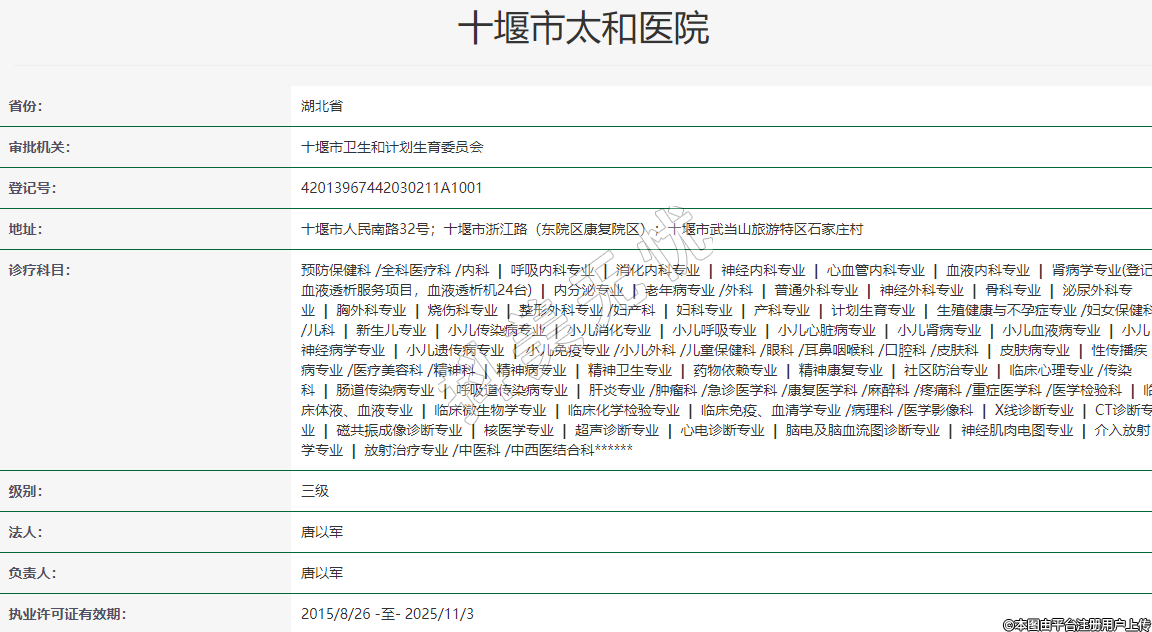
Task: Select the 法人 row label
Action: (26, 533)
